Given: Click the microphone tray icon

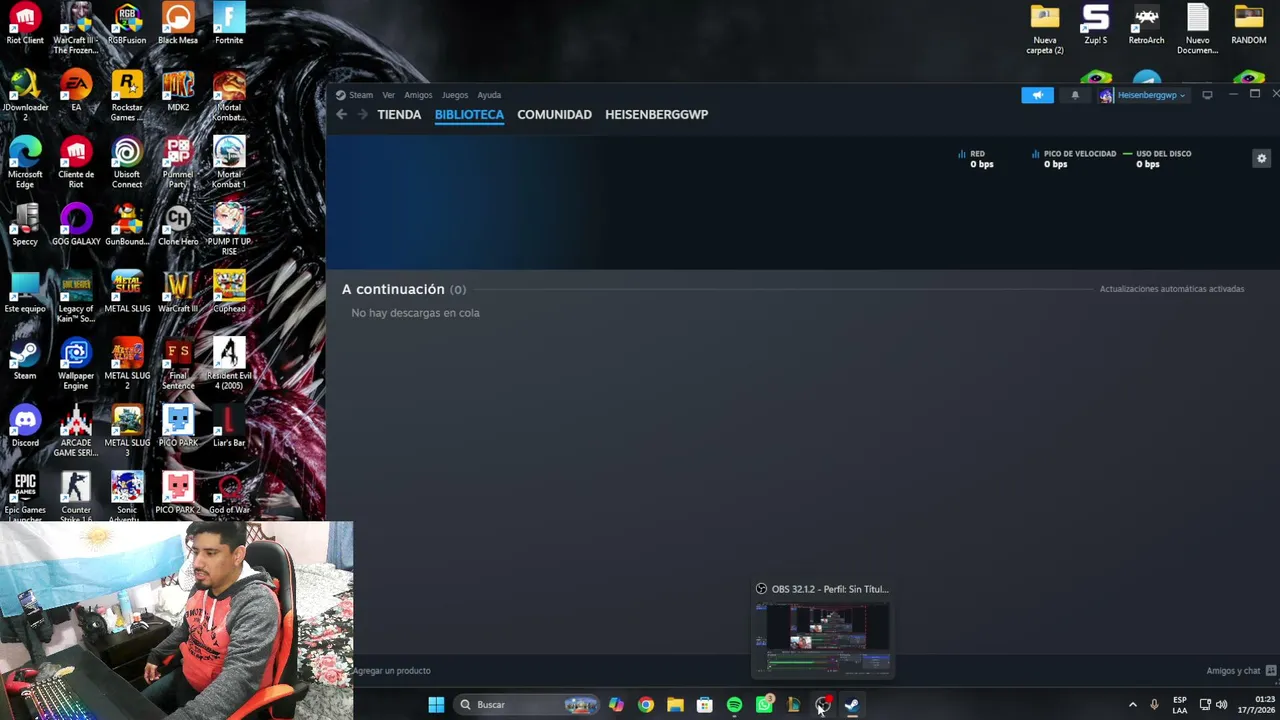Looking at the screenshot, I should click(x=1154, y=705).
